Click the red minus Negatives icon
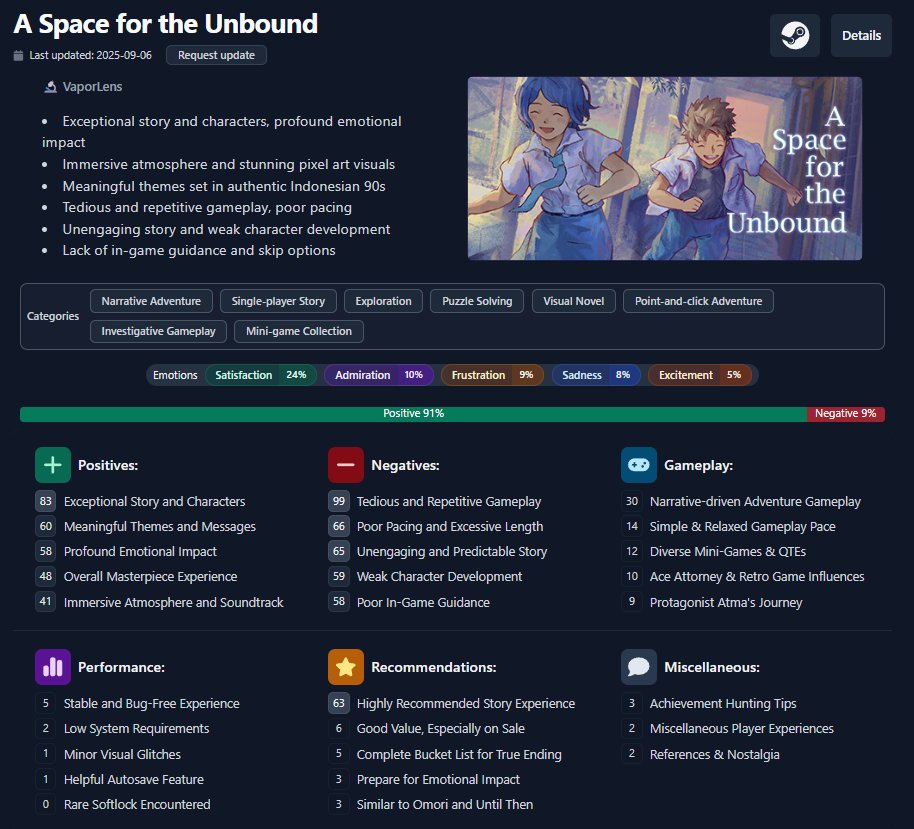Screen dimensions: 914x829 coord(346,465)
